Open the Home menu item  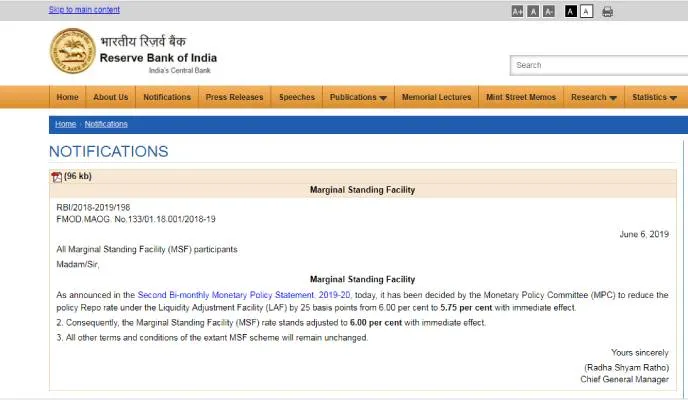point(67,97)
